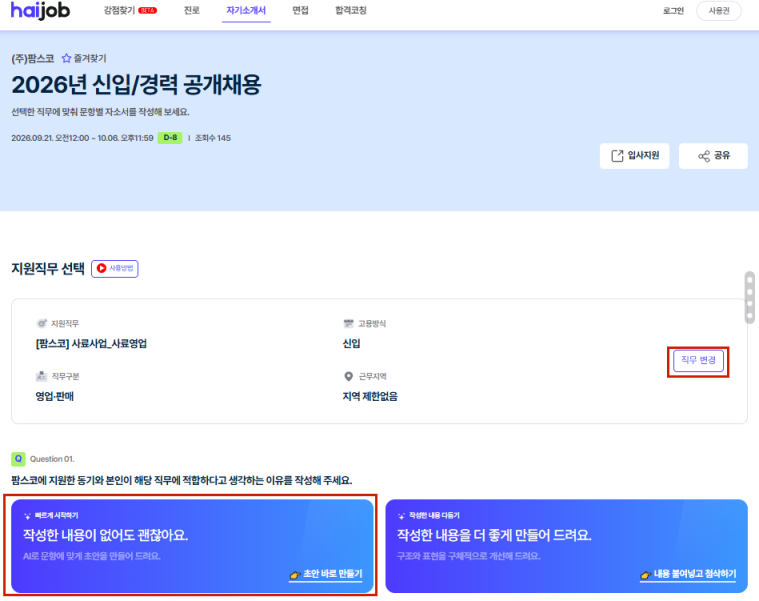Click the 공유 share icon

(x=704, y=156)
